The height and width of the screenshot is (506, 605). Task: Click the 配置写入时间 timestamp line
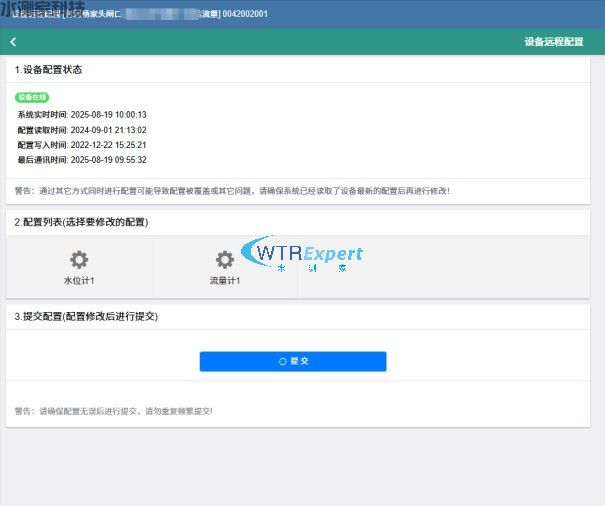click(82, 145)
